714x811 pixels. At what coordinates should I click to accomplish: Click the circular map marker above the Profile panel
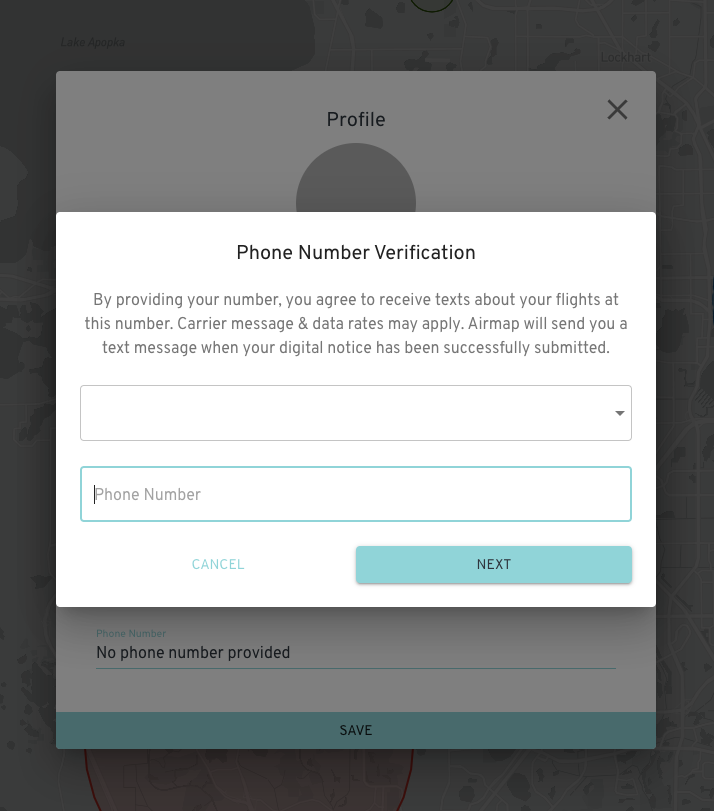(432, 3)
